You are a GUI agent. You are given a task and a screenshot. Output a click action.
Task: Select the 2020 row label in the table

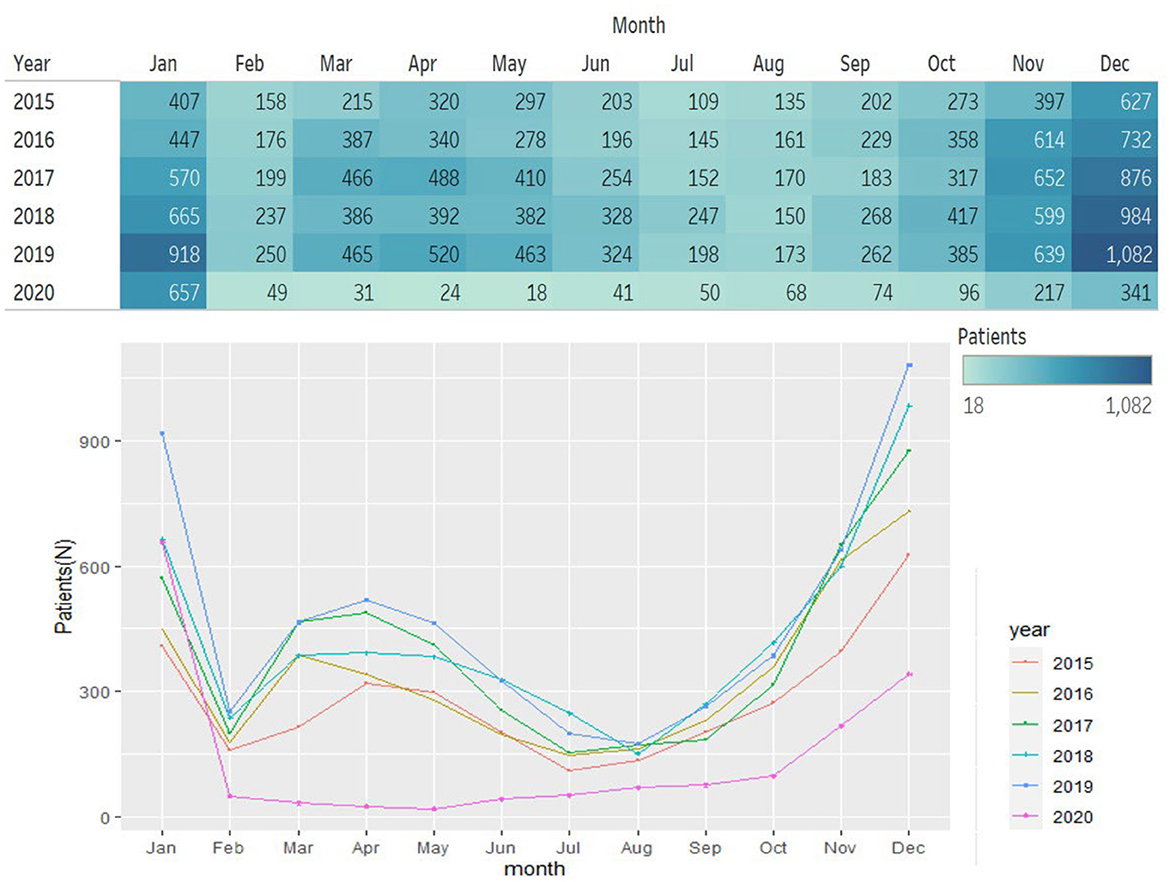point(34,292)
